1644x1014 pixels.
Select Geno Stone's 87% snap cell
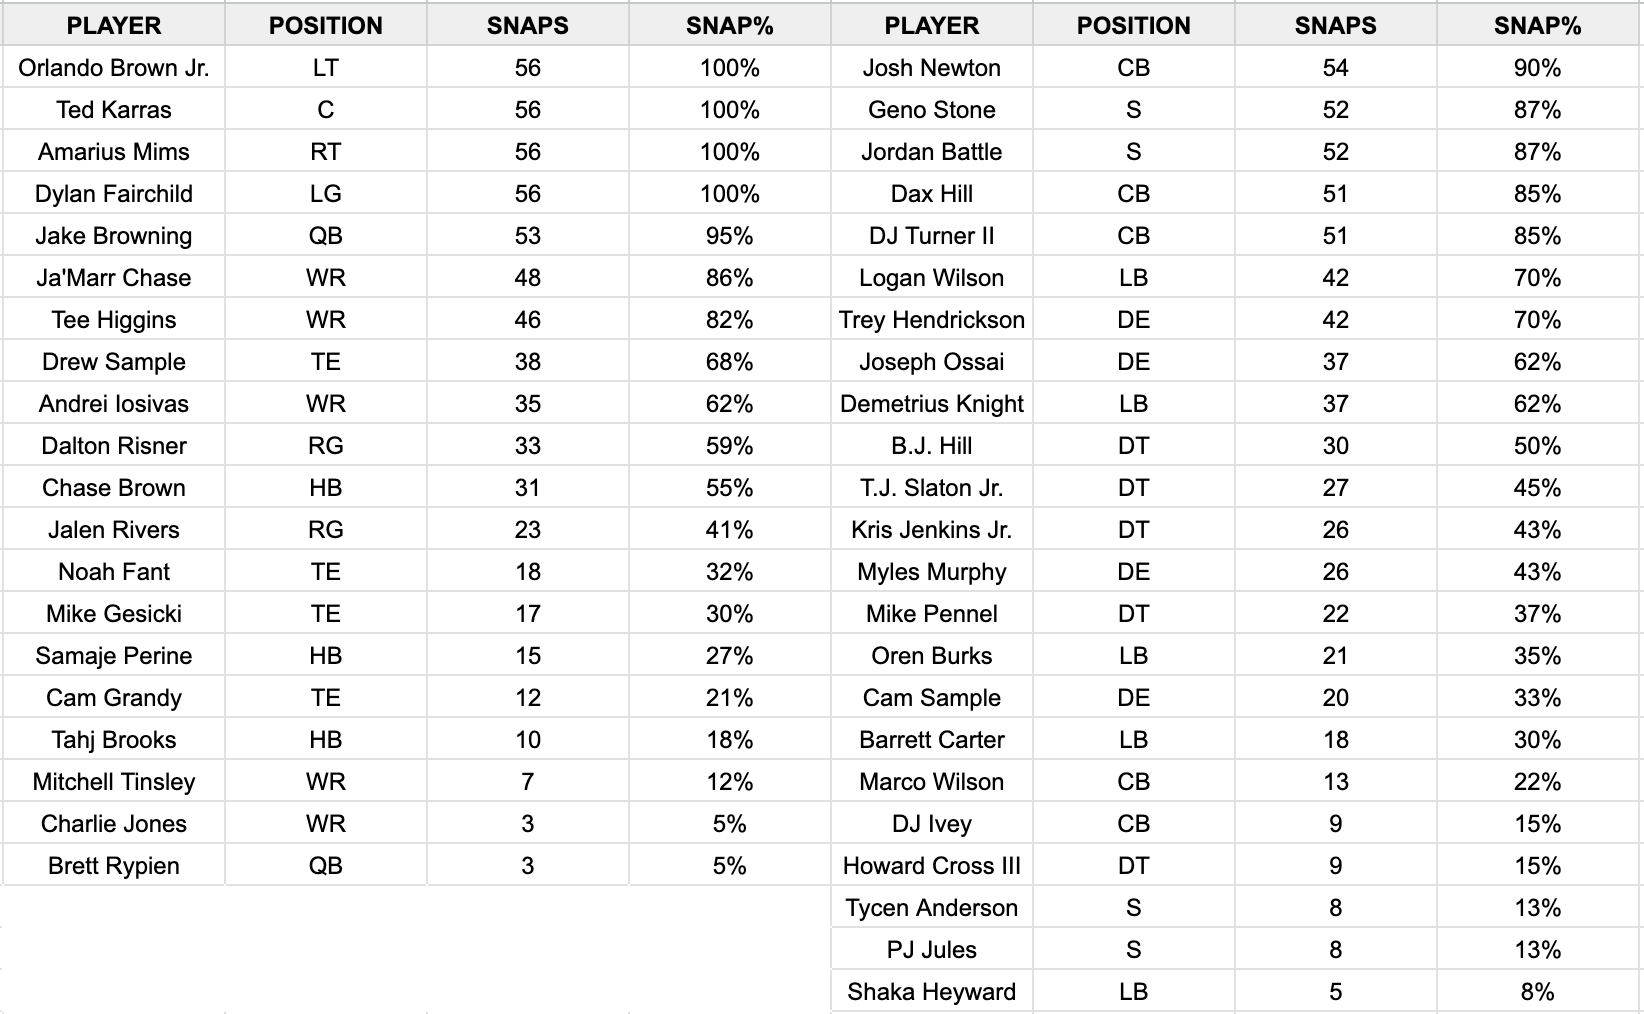pyautogui.click(x=1537, y=110)
